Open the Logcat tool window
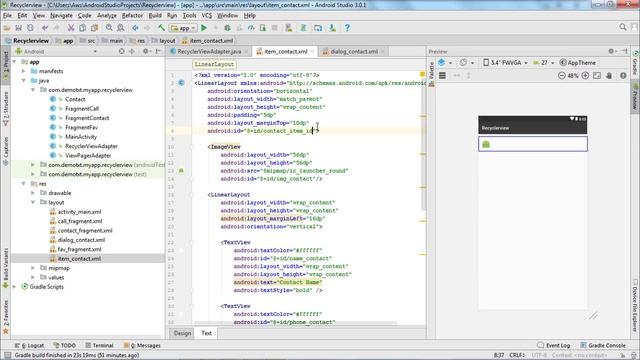 pyautogui.click(x=29, y=345)
